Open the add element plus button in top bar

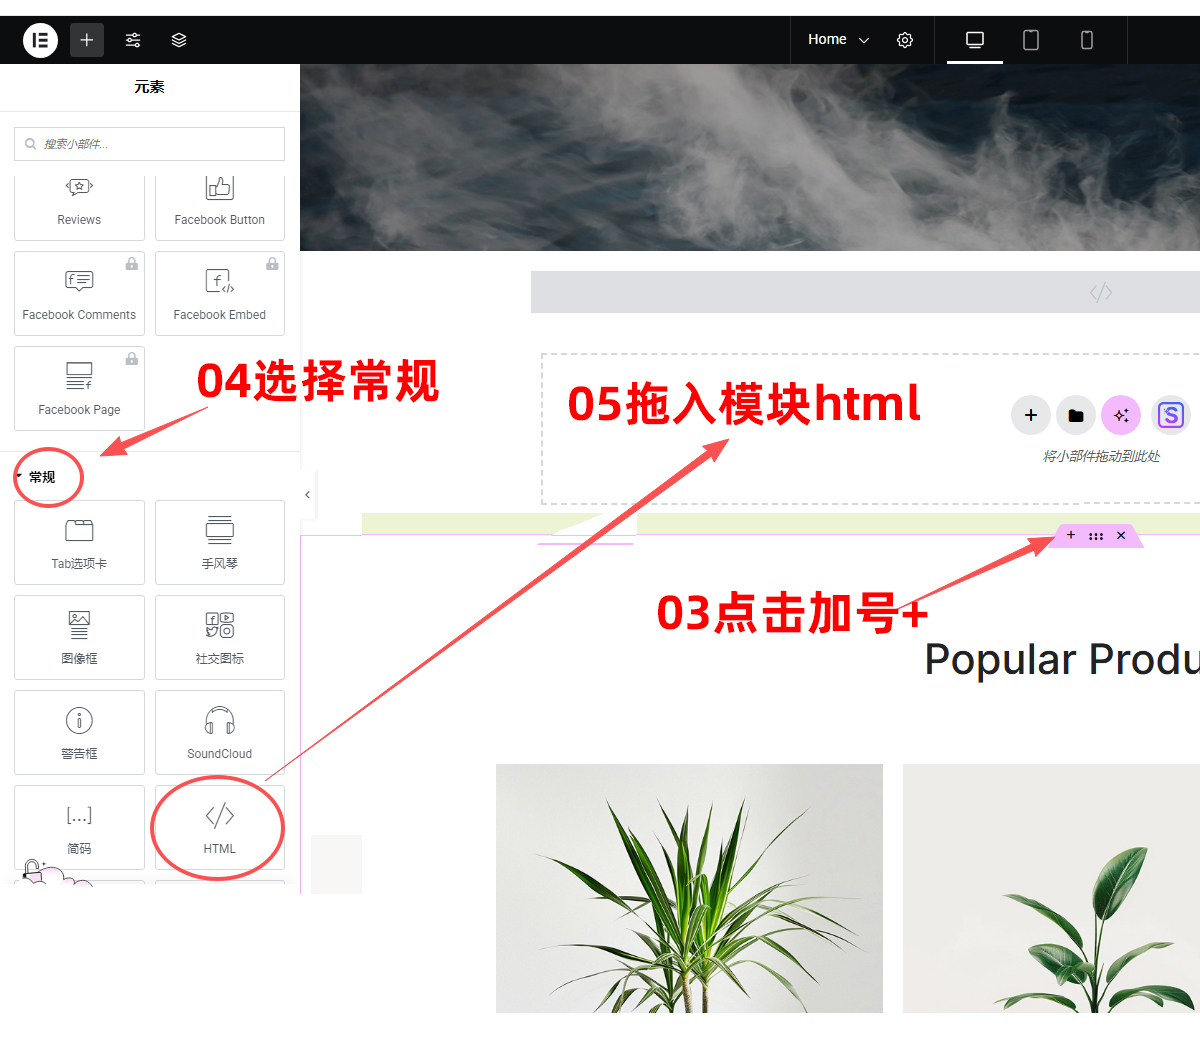coord(87,40)
